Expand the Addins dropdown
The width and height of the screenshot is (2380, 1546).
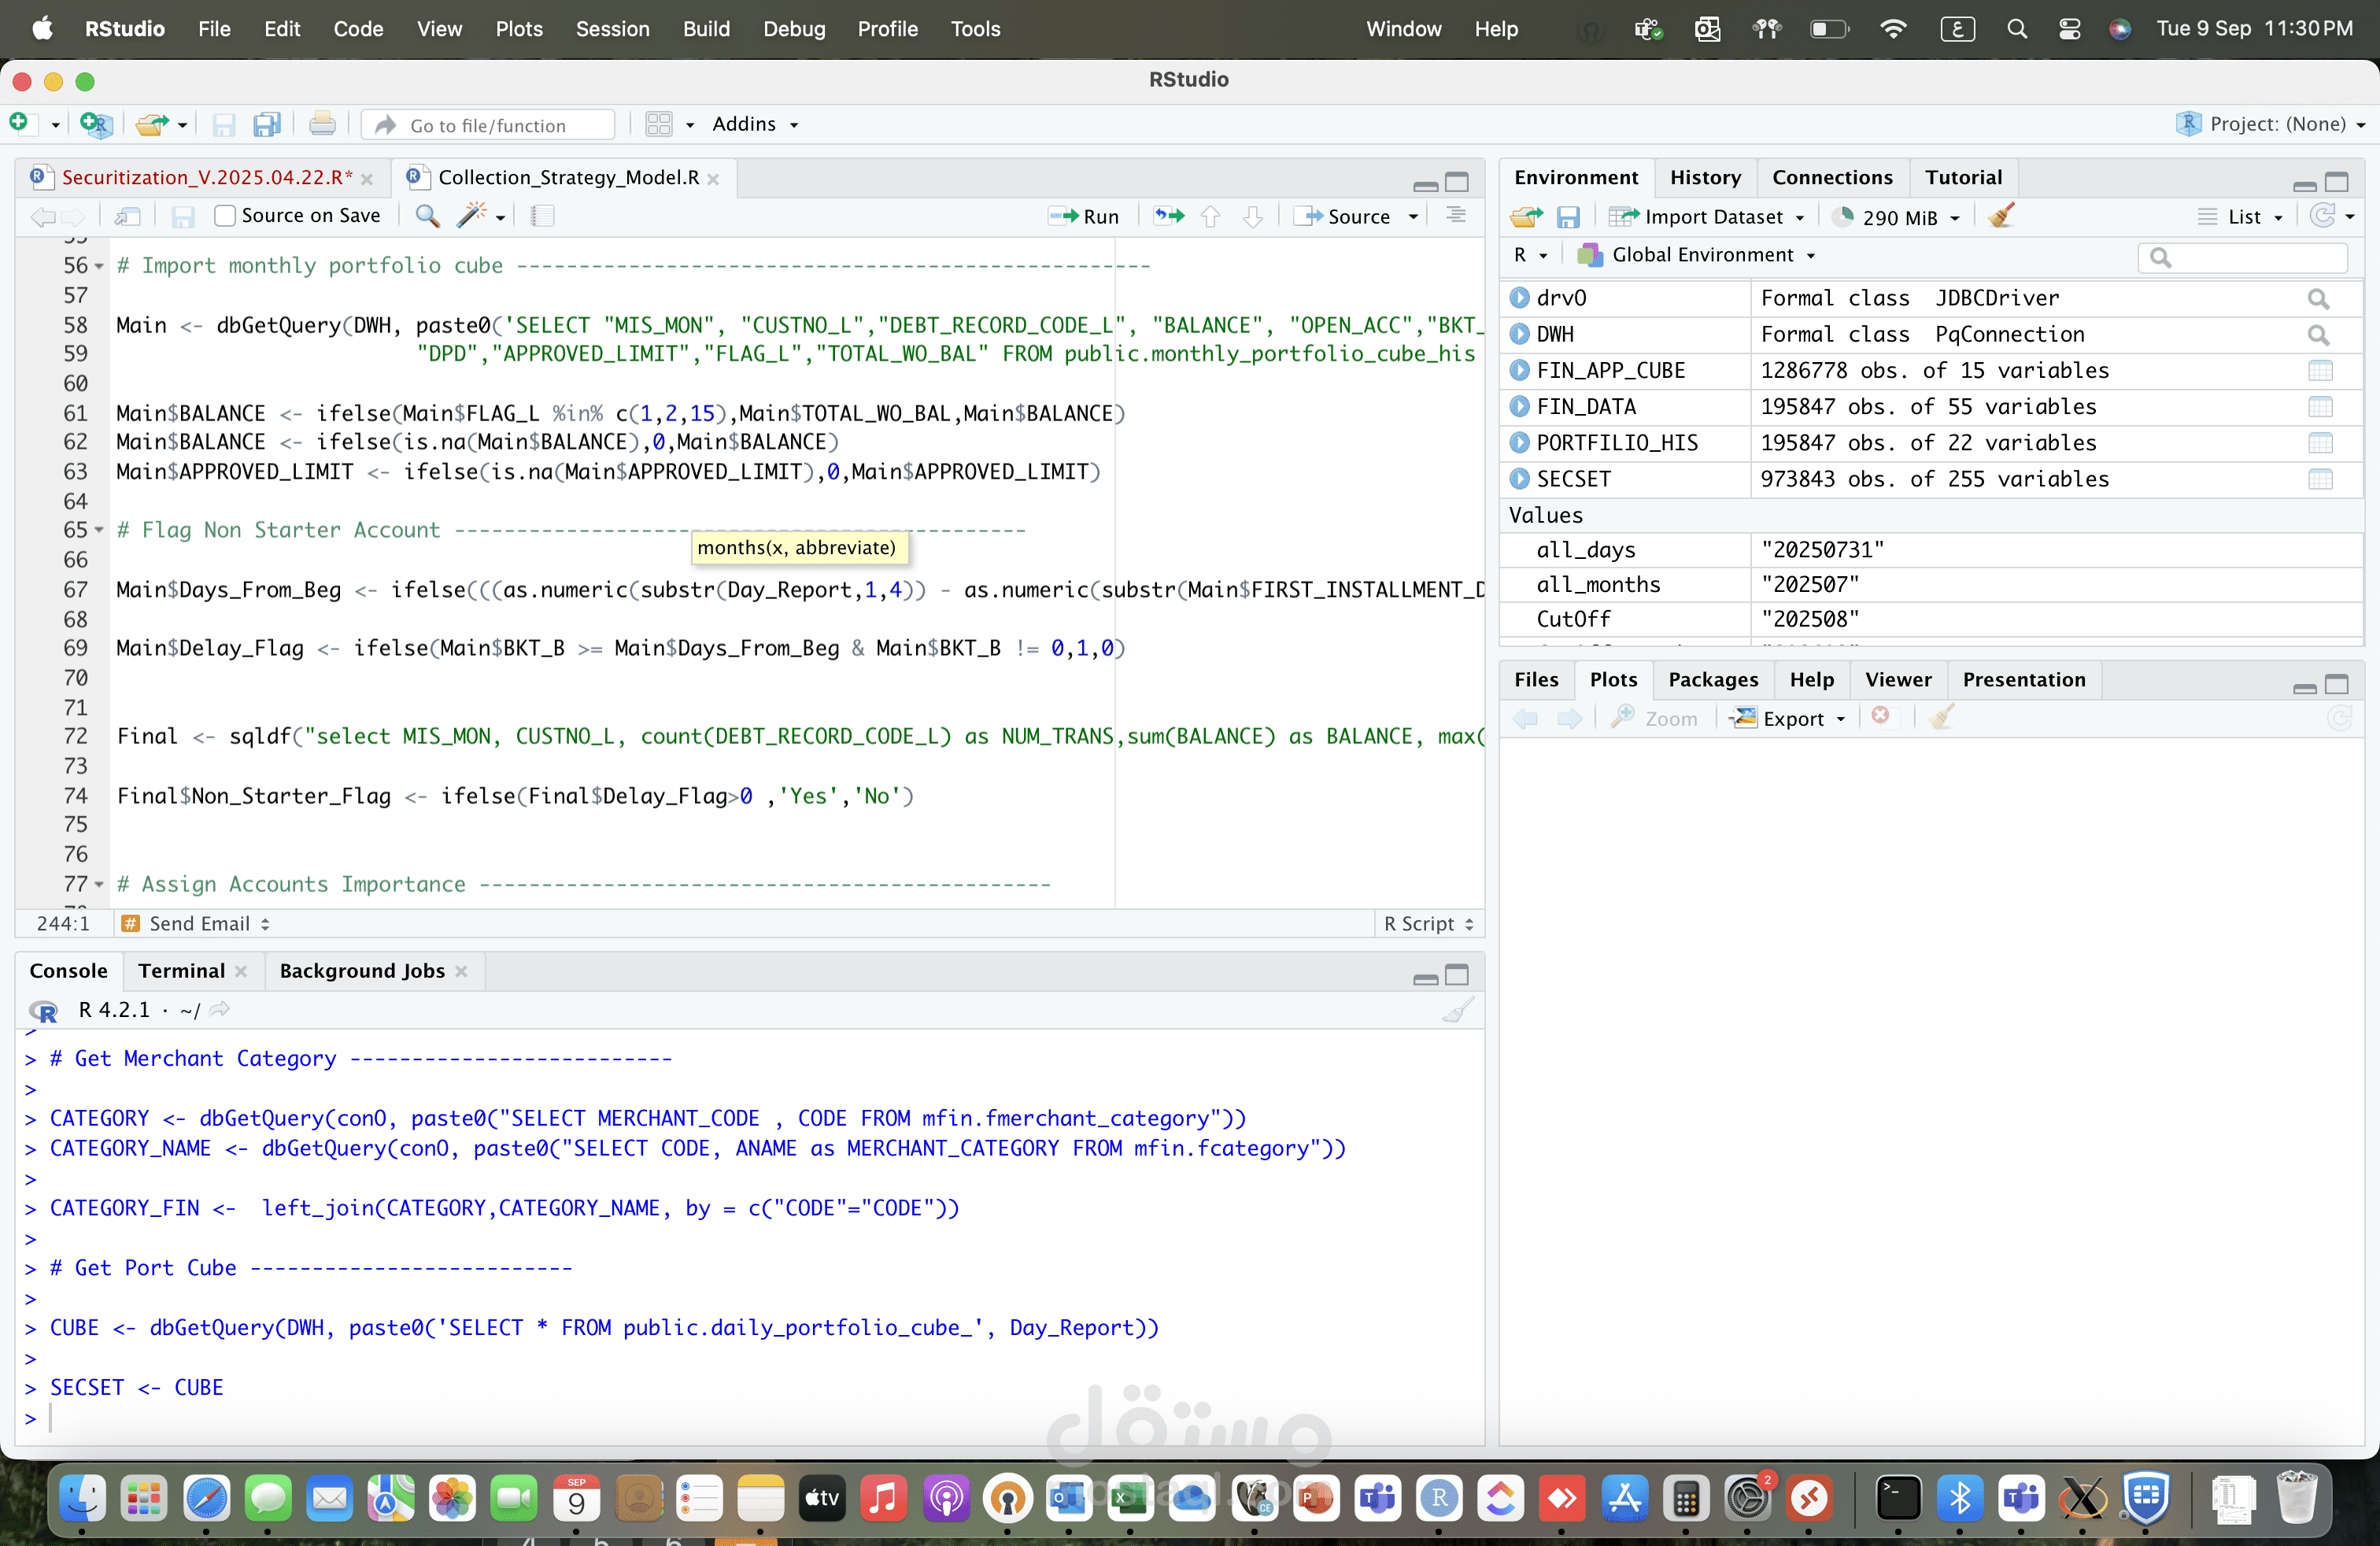click(x=755, y=124)
